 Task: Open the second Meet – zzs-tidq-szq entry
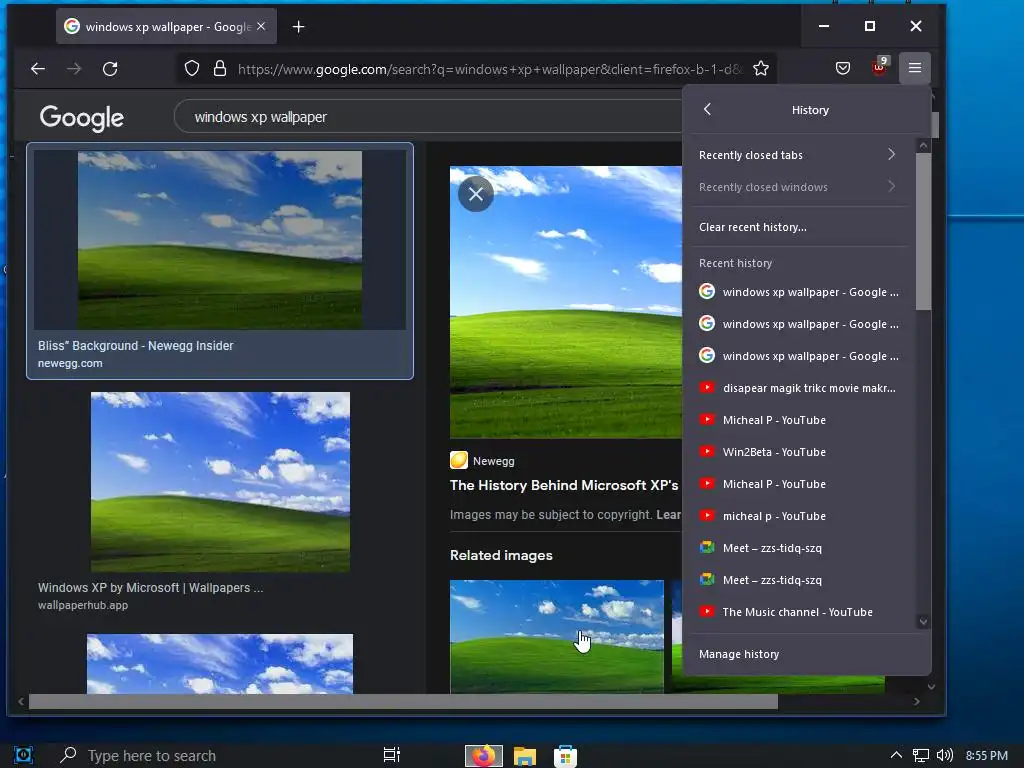point(799,580)
